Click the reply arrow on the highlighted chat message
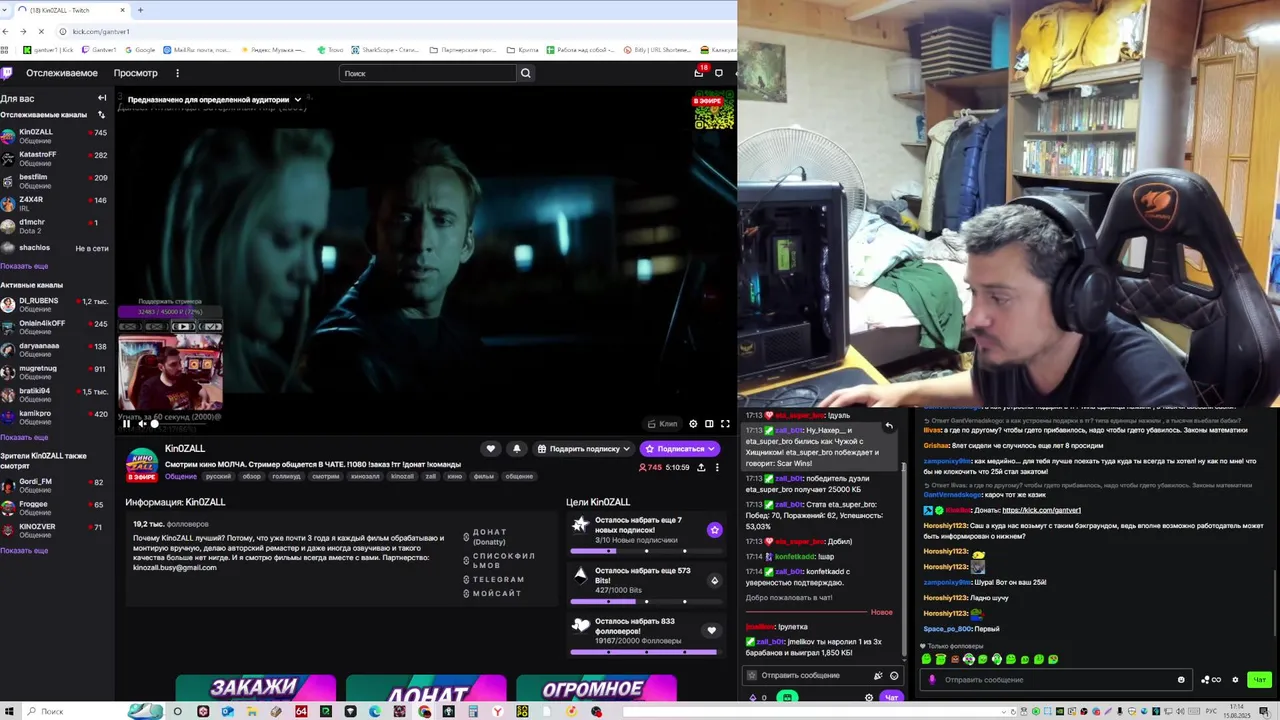 (888, 426)
